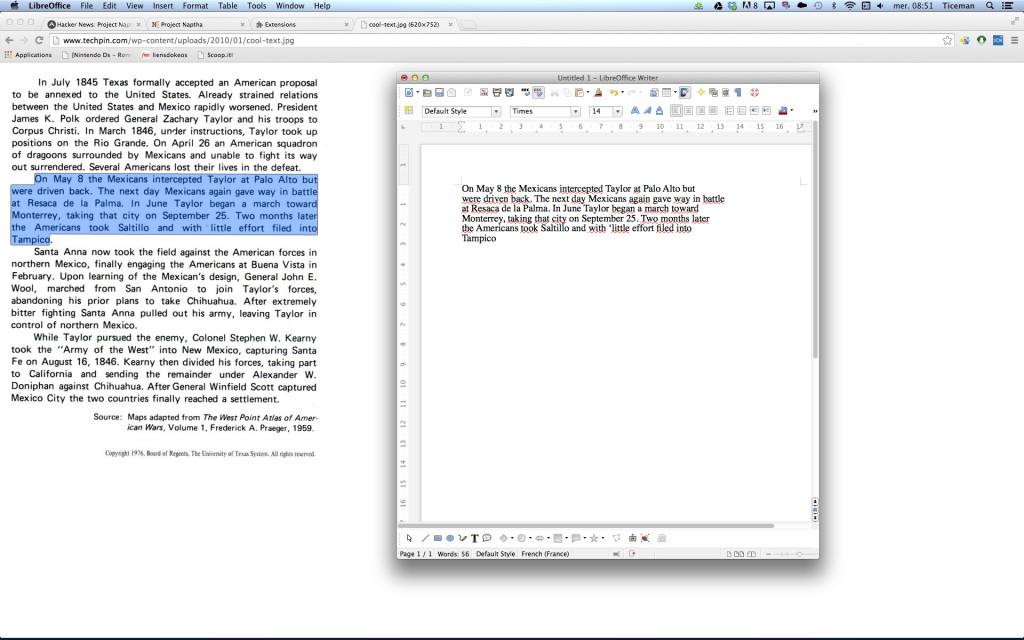Image resolution: width=1024 pixels, height=640 pixels.
Task: Select the Text box tool
Action: [x=474, y=537]
